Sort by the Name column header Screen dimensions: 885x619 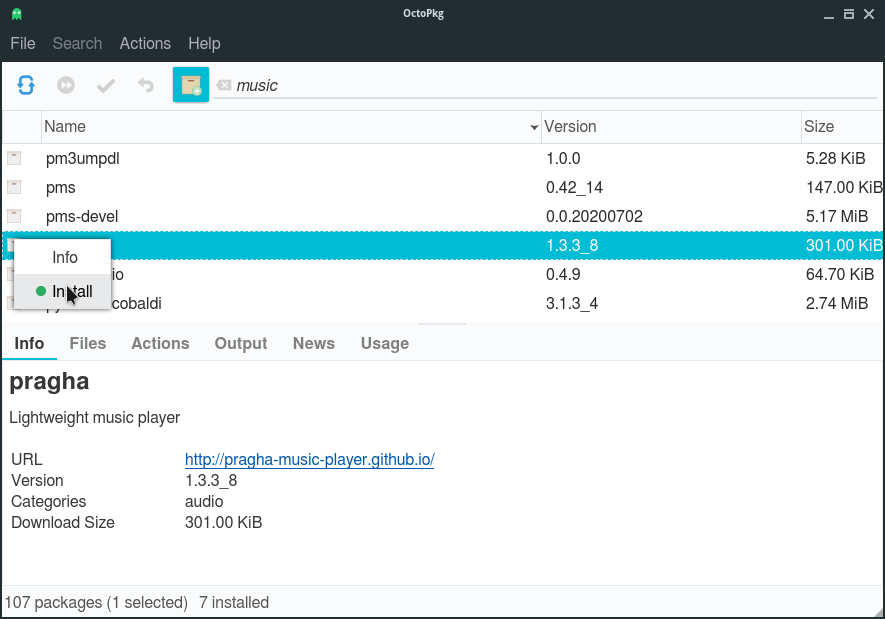(x=291, y=127)
